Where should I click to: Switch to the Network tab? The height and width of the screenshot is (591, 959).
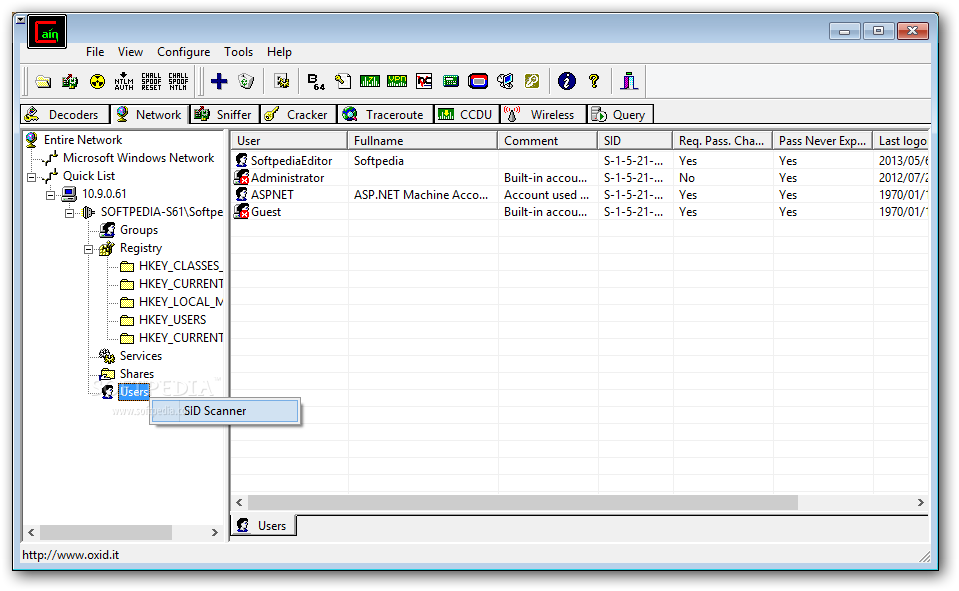(x=149, y=114)
